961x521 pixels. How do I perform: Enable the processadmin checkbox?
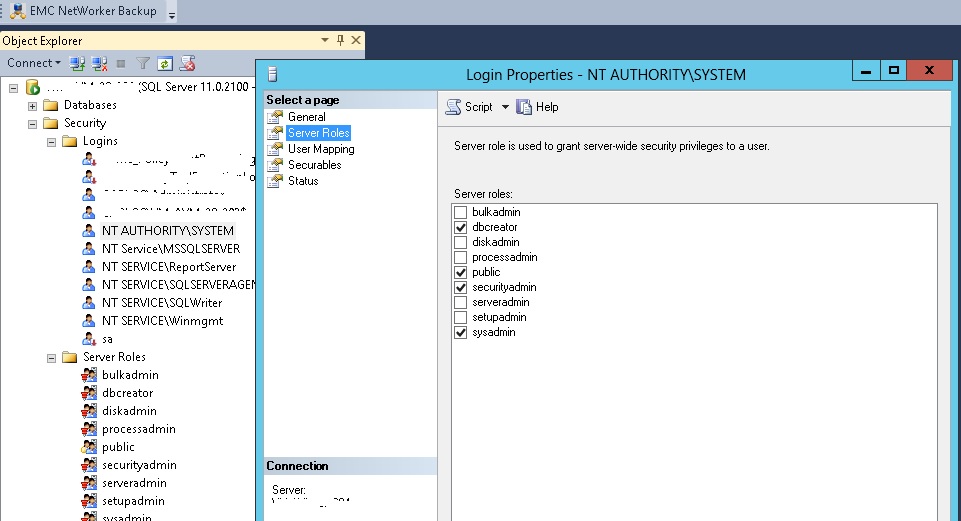(x=461, y=257)
